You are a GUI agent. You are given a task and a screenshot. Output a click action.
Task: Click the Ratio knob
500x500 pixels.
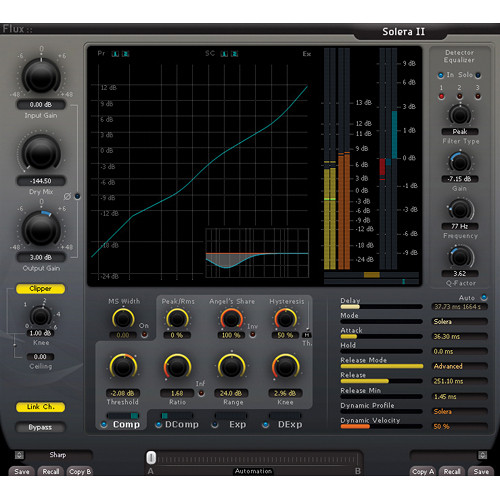pyautogui.click(x=177, y=367)
